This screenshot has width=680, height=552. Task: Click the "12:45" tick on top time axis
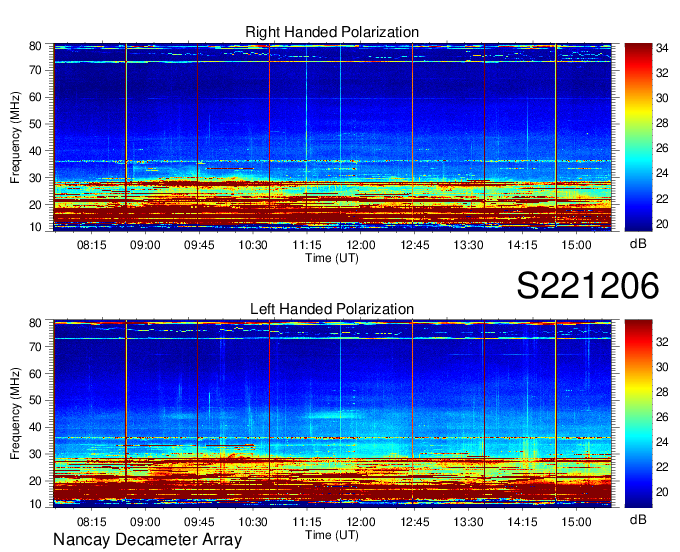pyautogui.click(x=415, y=245)
